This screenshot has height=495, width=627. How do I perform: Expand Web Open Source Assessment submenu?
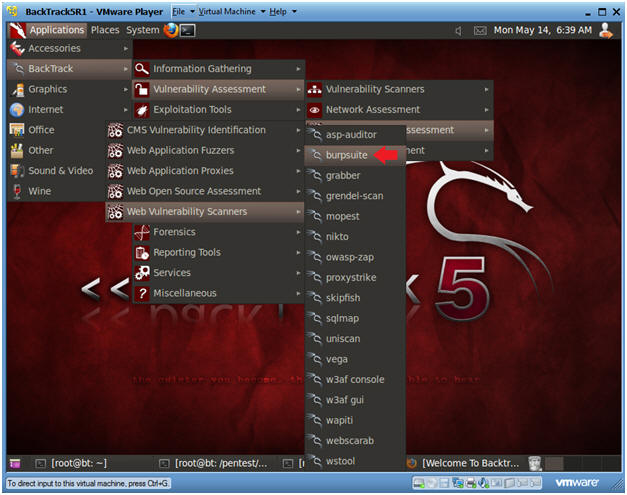pos(204,191)
